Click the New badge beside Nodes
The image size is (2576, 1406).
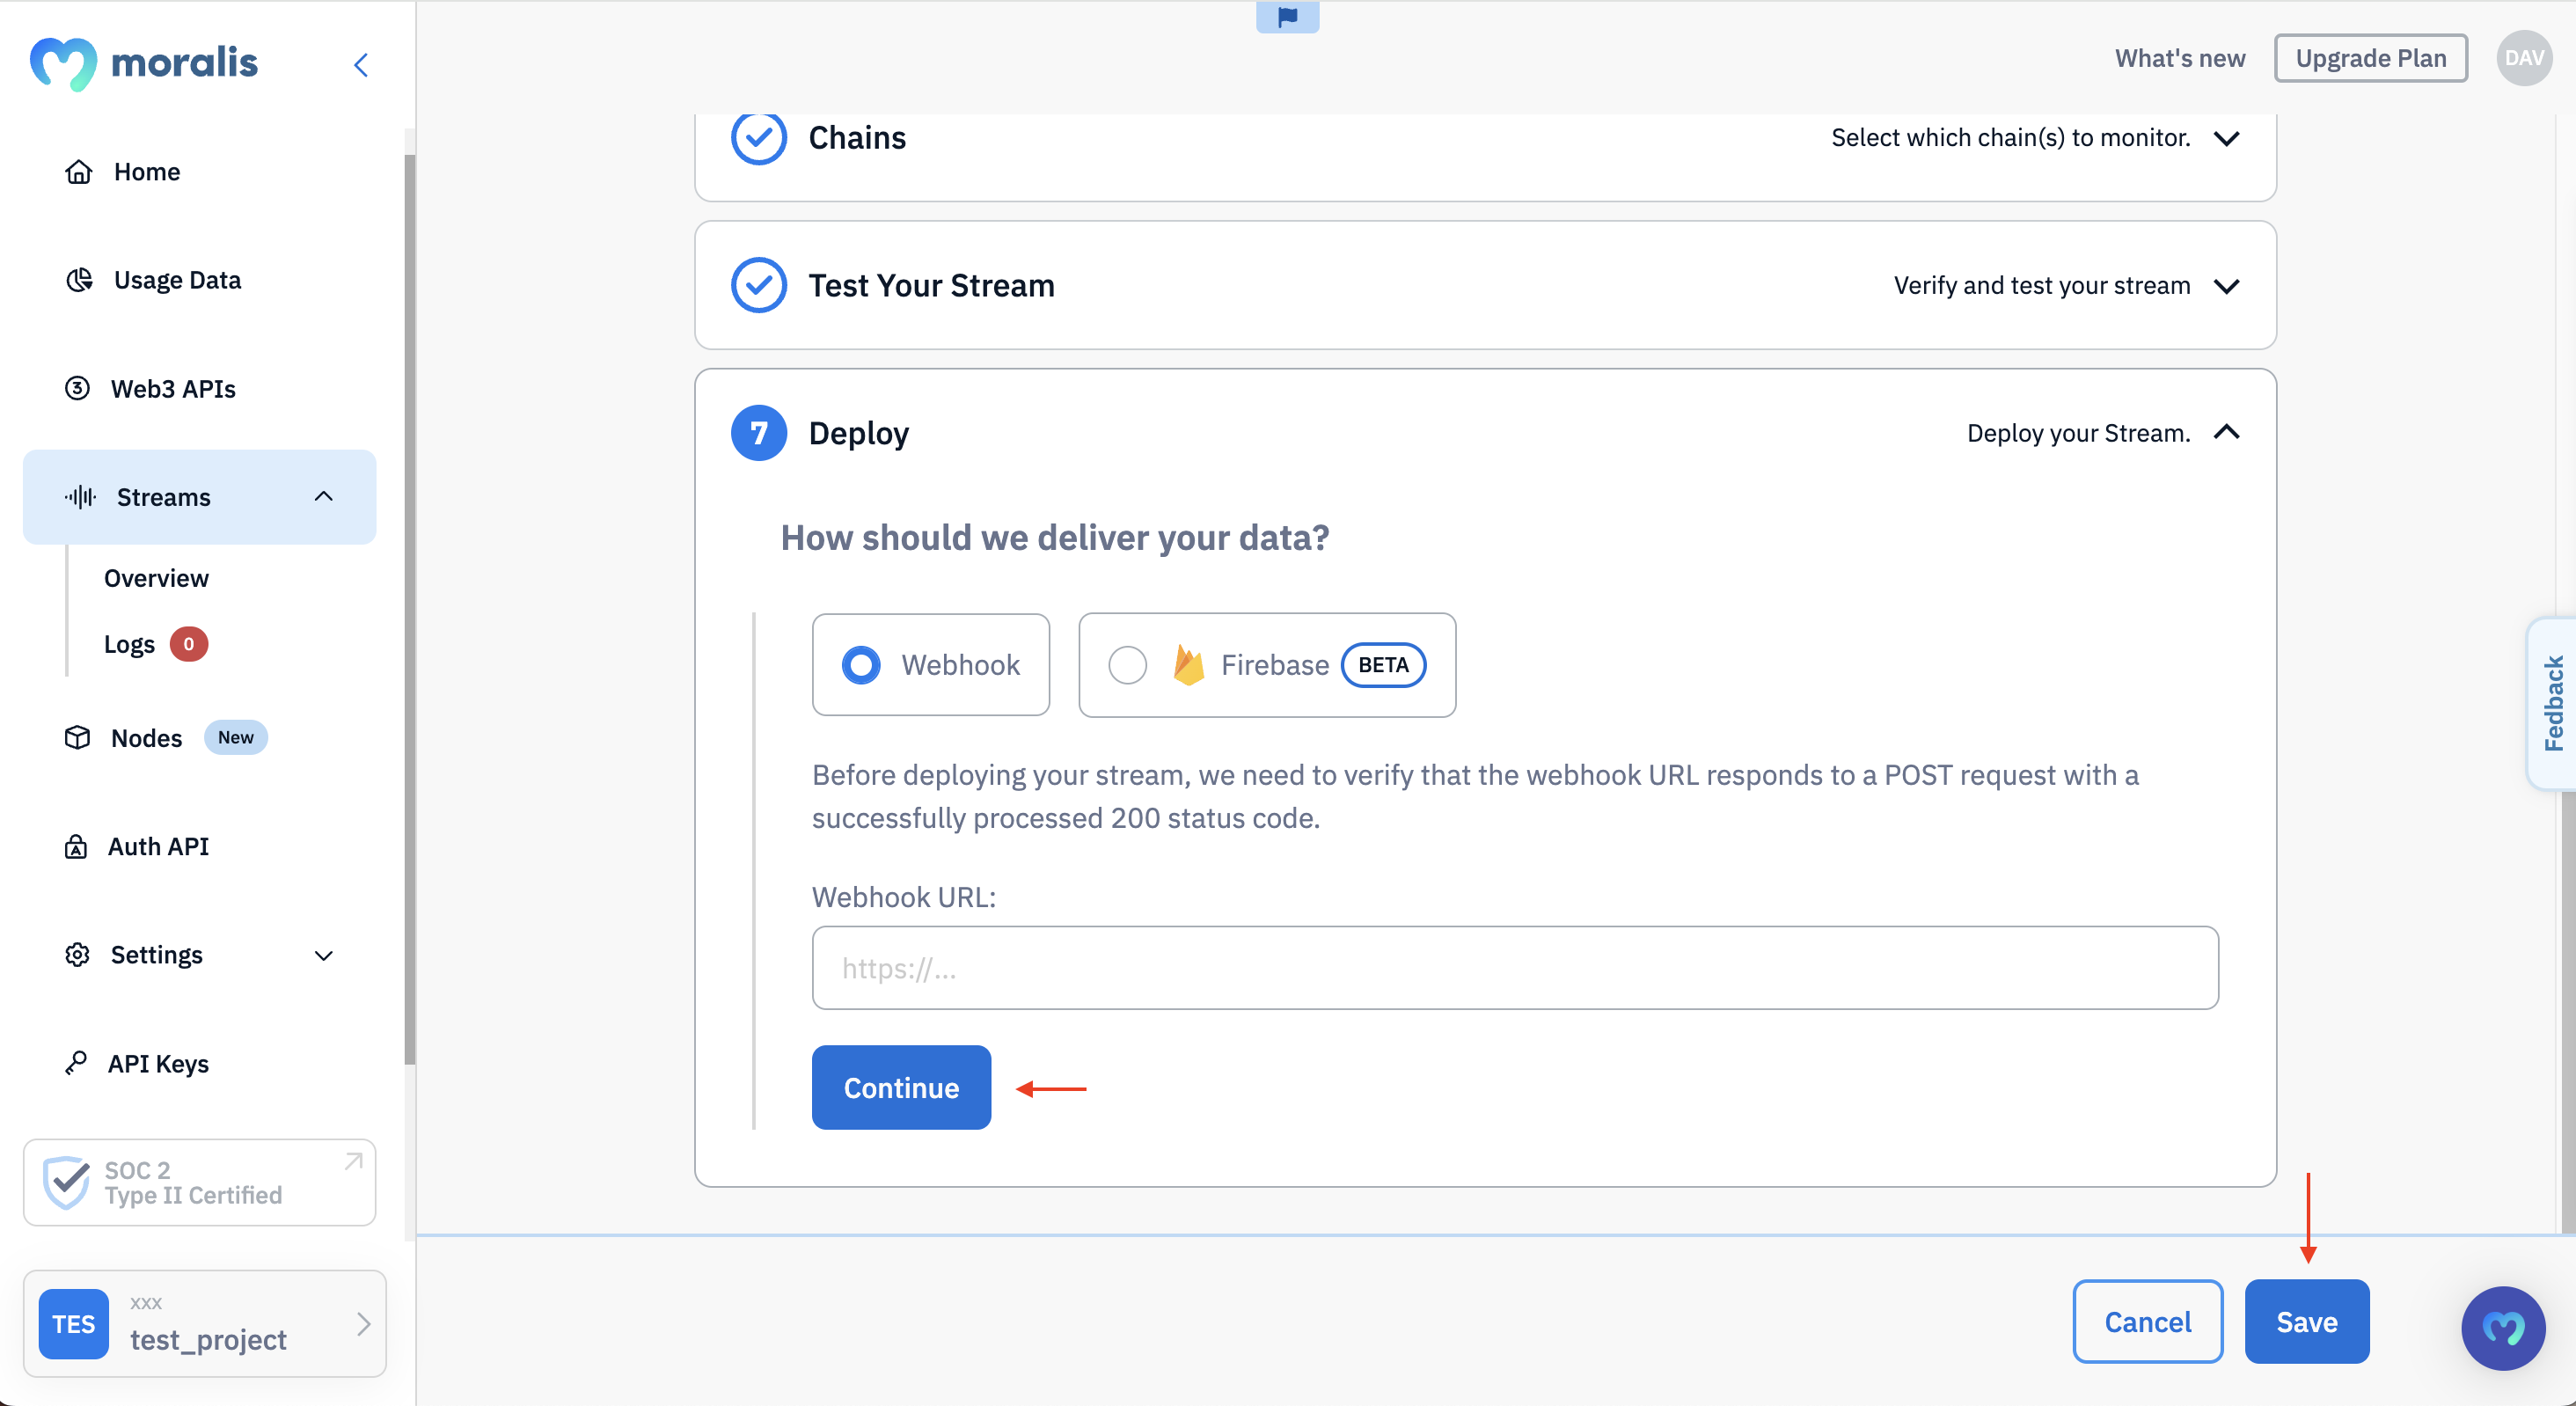point(236,738)
